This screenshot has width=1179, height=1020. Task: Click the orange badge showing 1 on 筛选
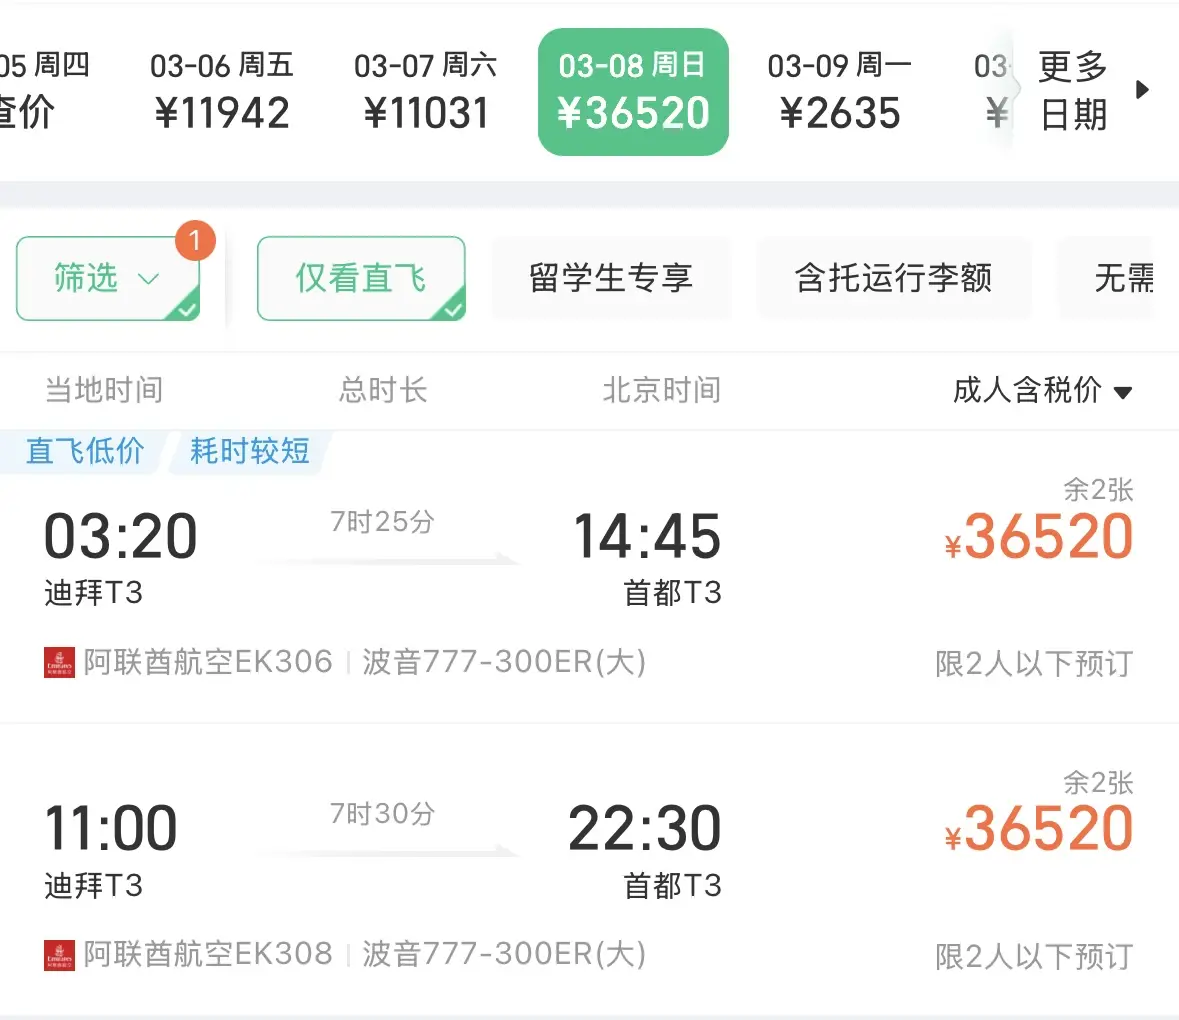(x=193, y=240)
